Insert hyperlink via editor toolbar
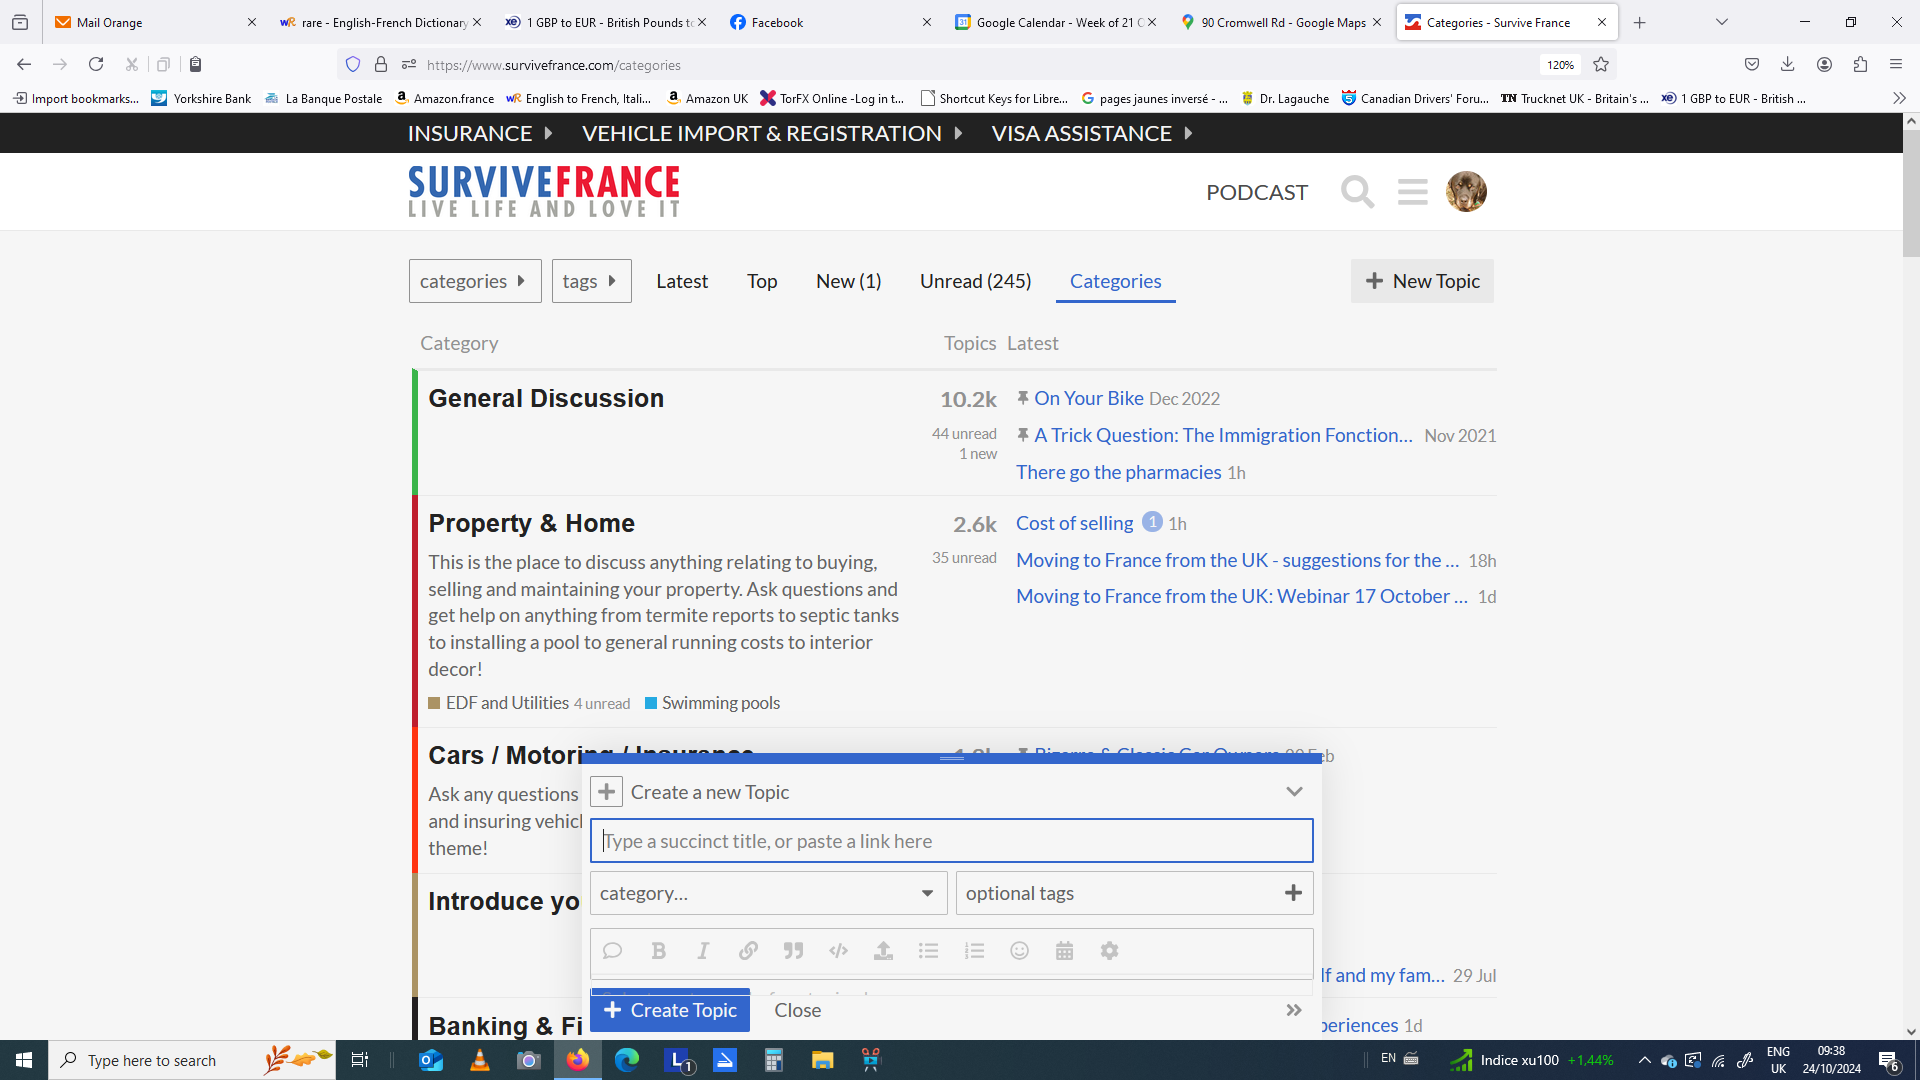Screen dimensions: 1920x1080 (x=748, y=951)
